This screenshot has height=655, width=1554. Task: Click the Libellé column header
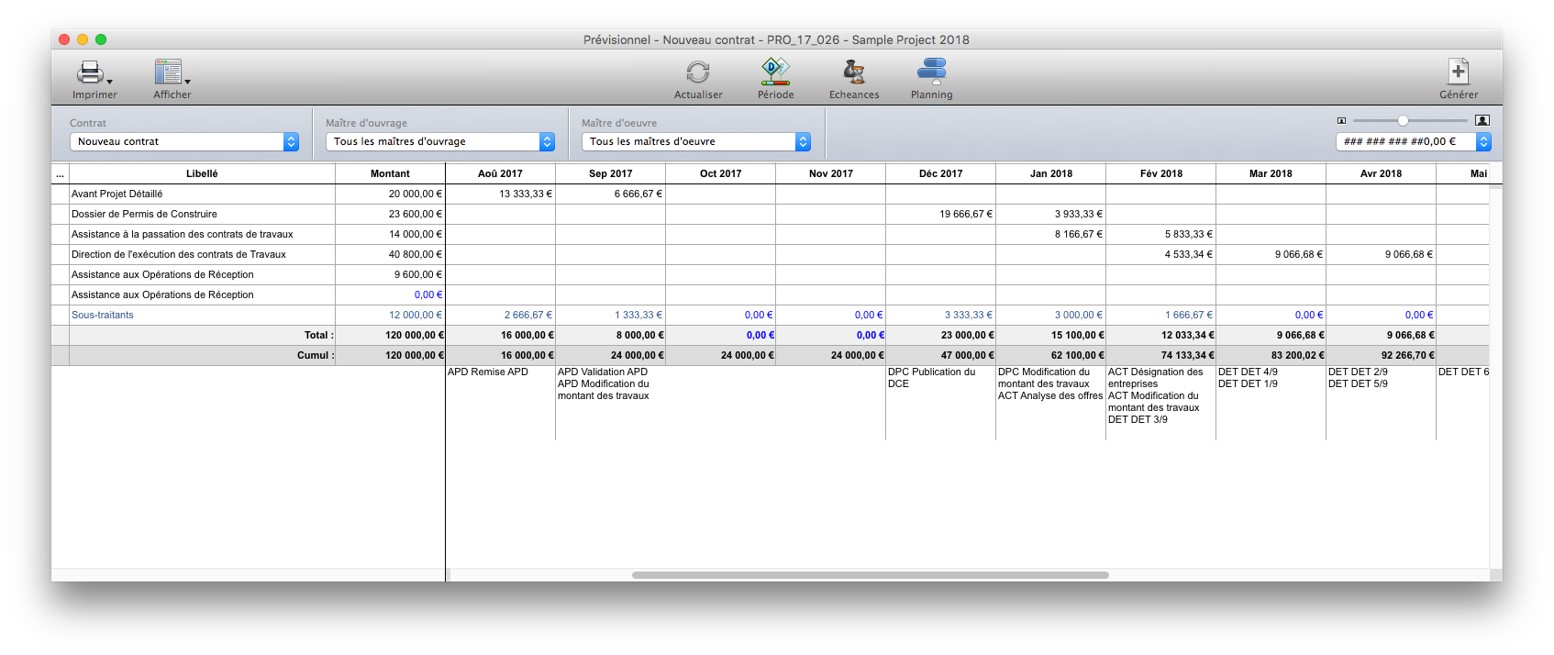(202, 173)
